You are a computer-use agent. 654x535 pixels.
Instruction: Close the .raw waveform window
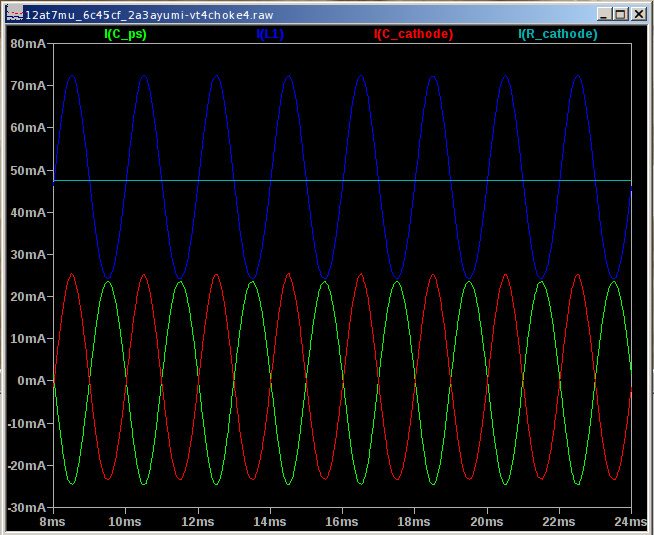(638, 14)
